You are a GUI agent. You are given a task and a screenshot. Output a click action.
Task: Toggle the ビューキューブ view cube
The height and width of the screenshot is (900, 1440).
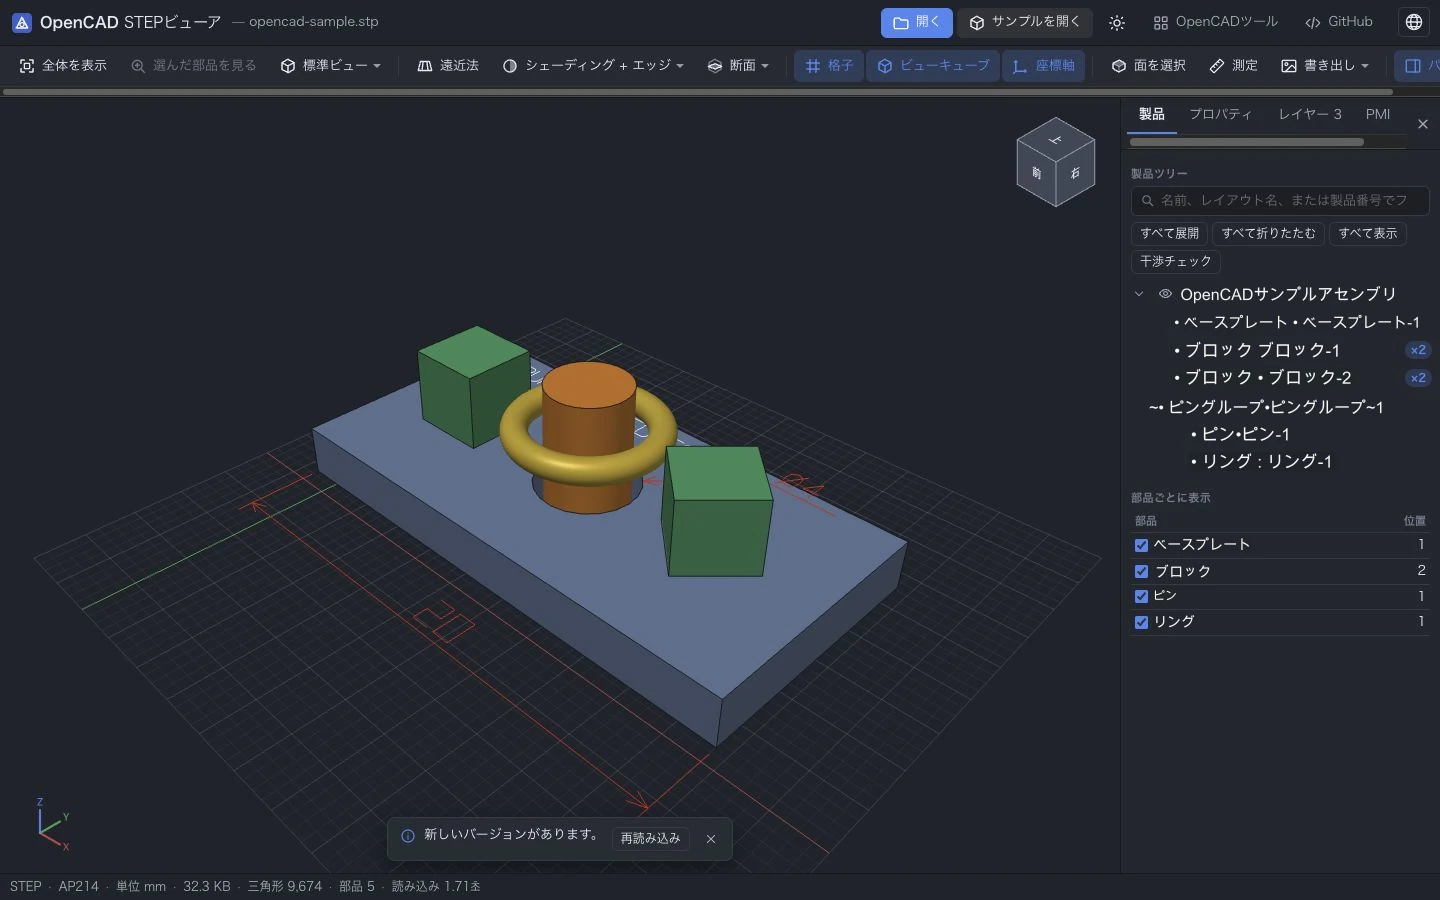[933, 66]
